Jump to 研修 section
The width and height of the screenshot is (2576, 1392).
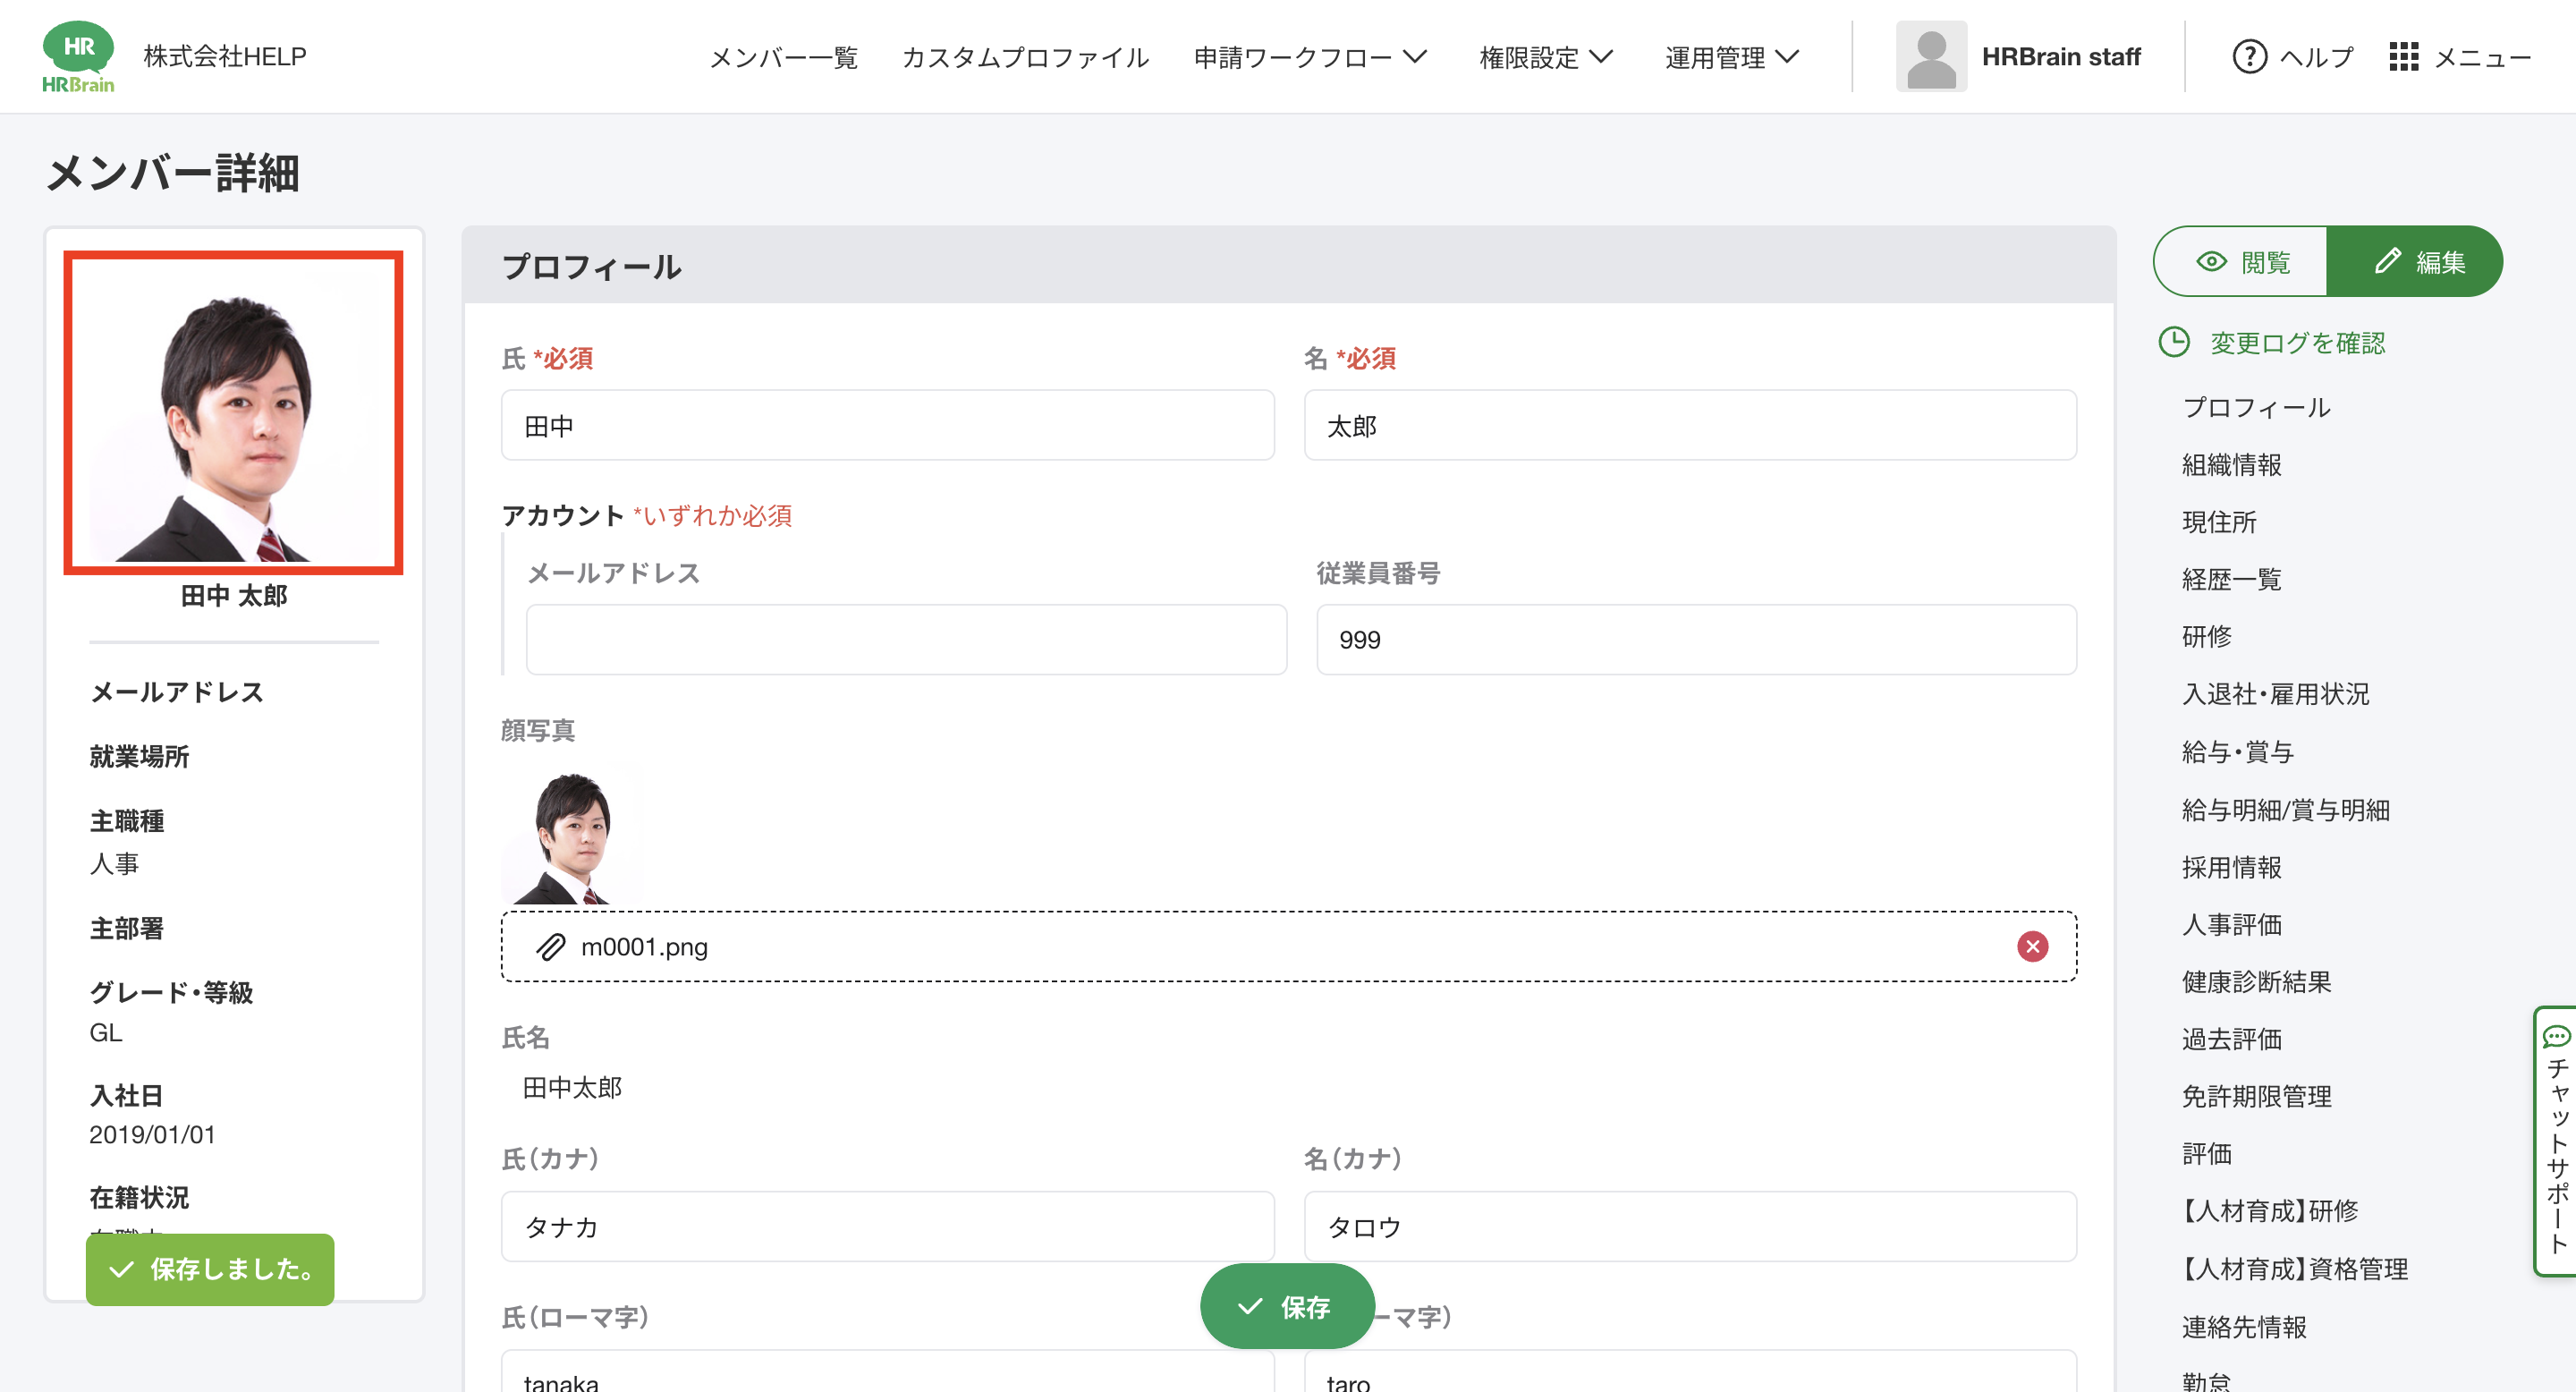point(2206,636)
